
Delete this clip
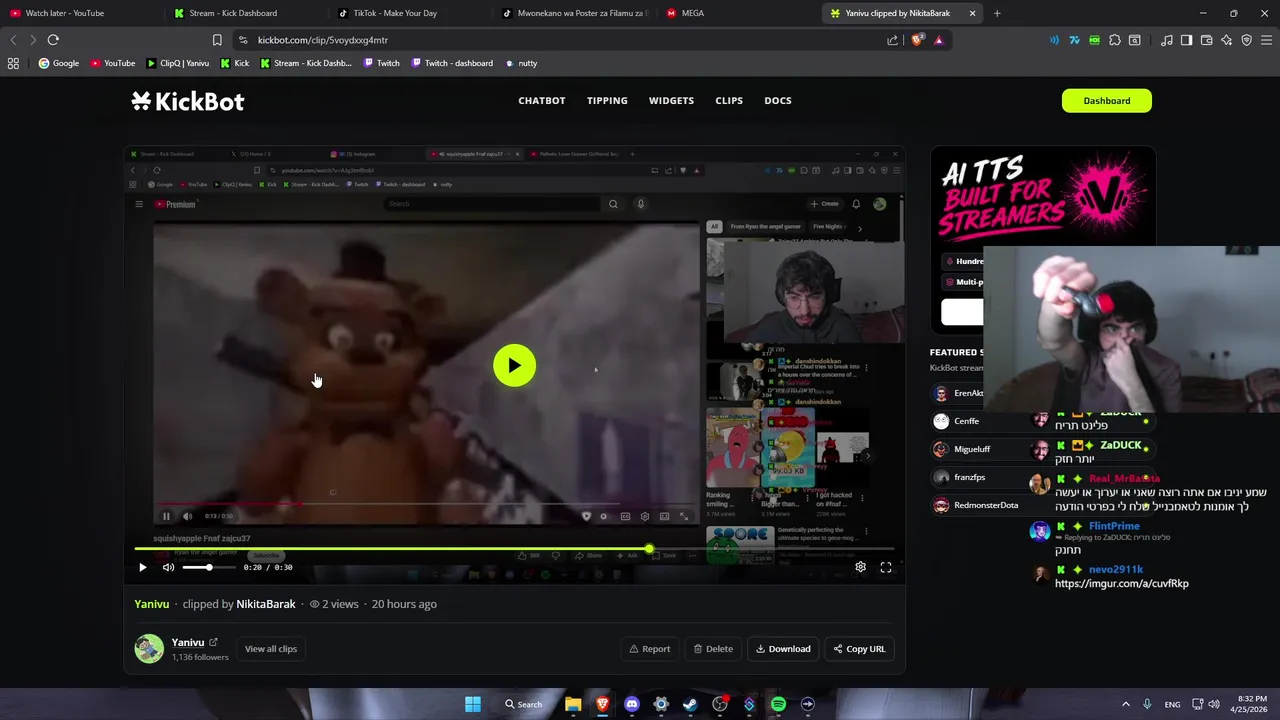click(713, 649)
